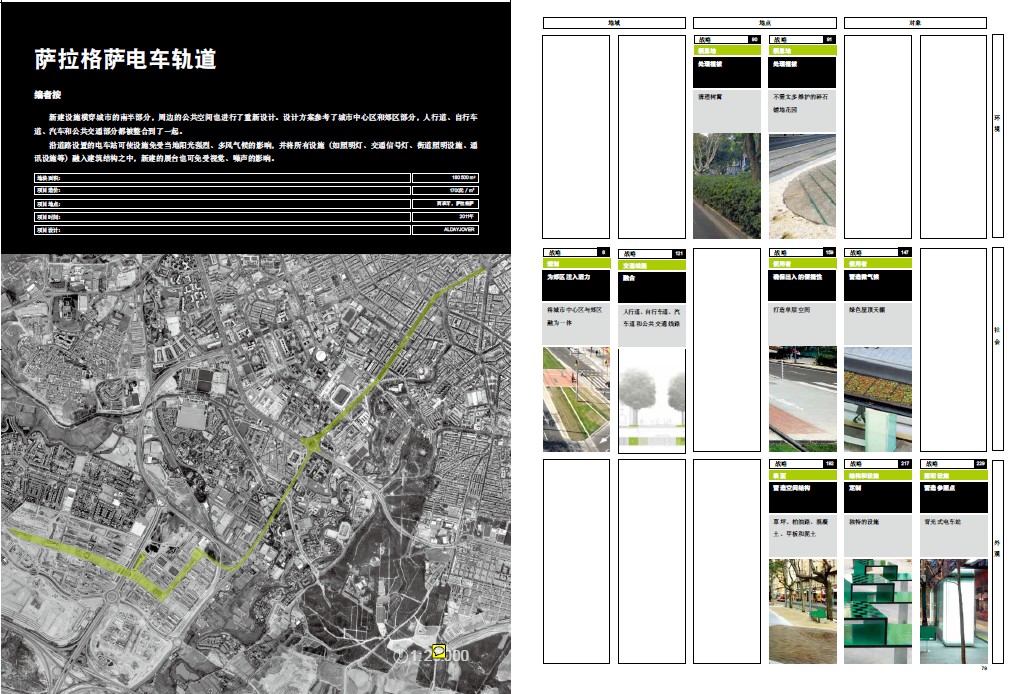Select the 对象 column header

click(915, 21)
